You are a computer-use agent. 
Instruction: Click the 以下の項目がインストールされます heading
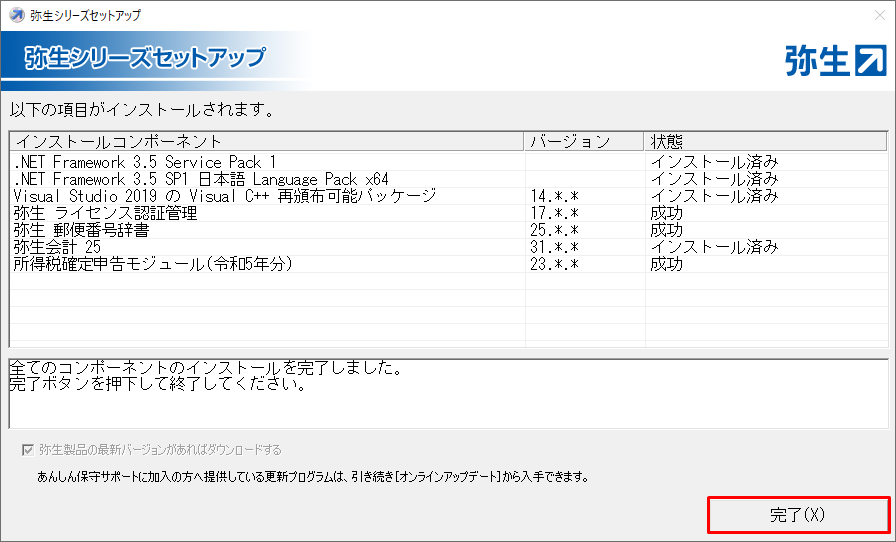(142, 109)
